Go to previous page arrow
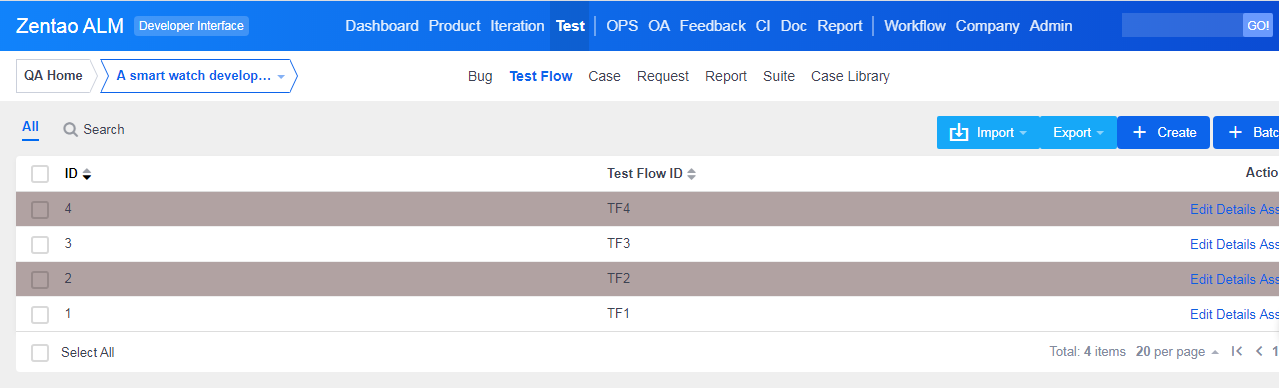 (x=1259, y=352)
